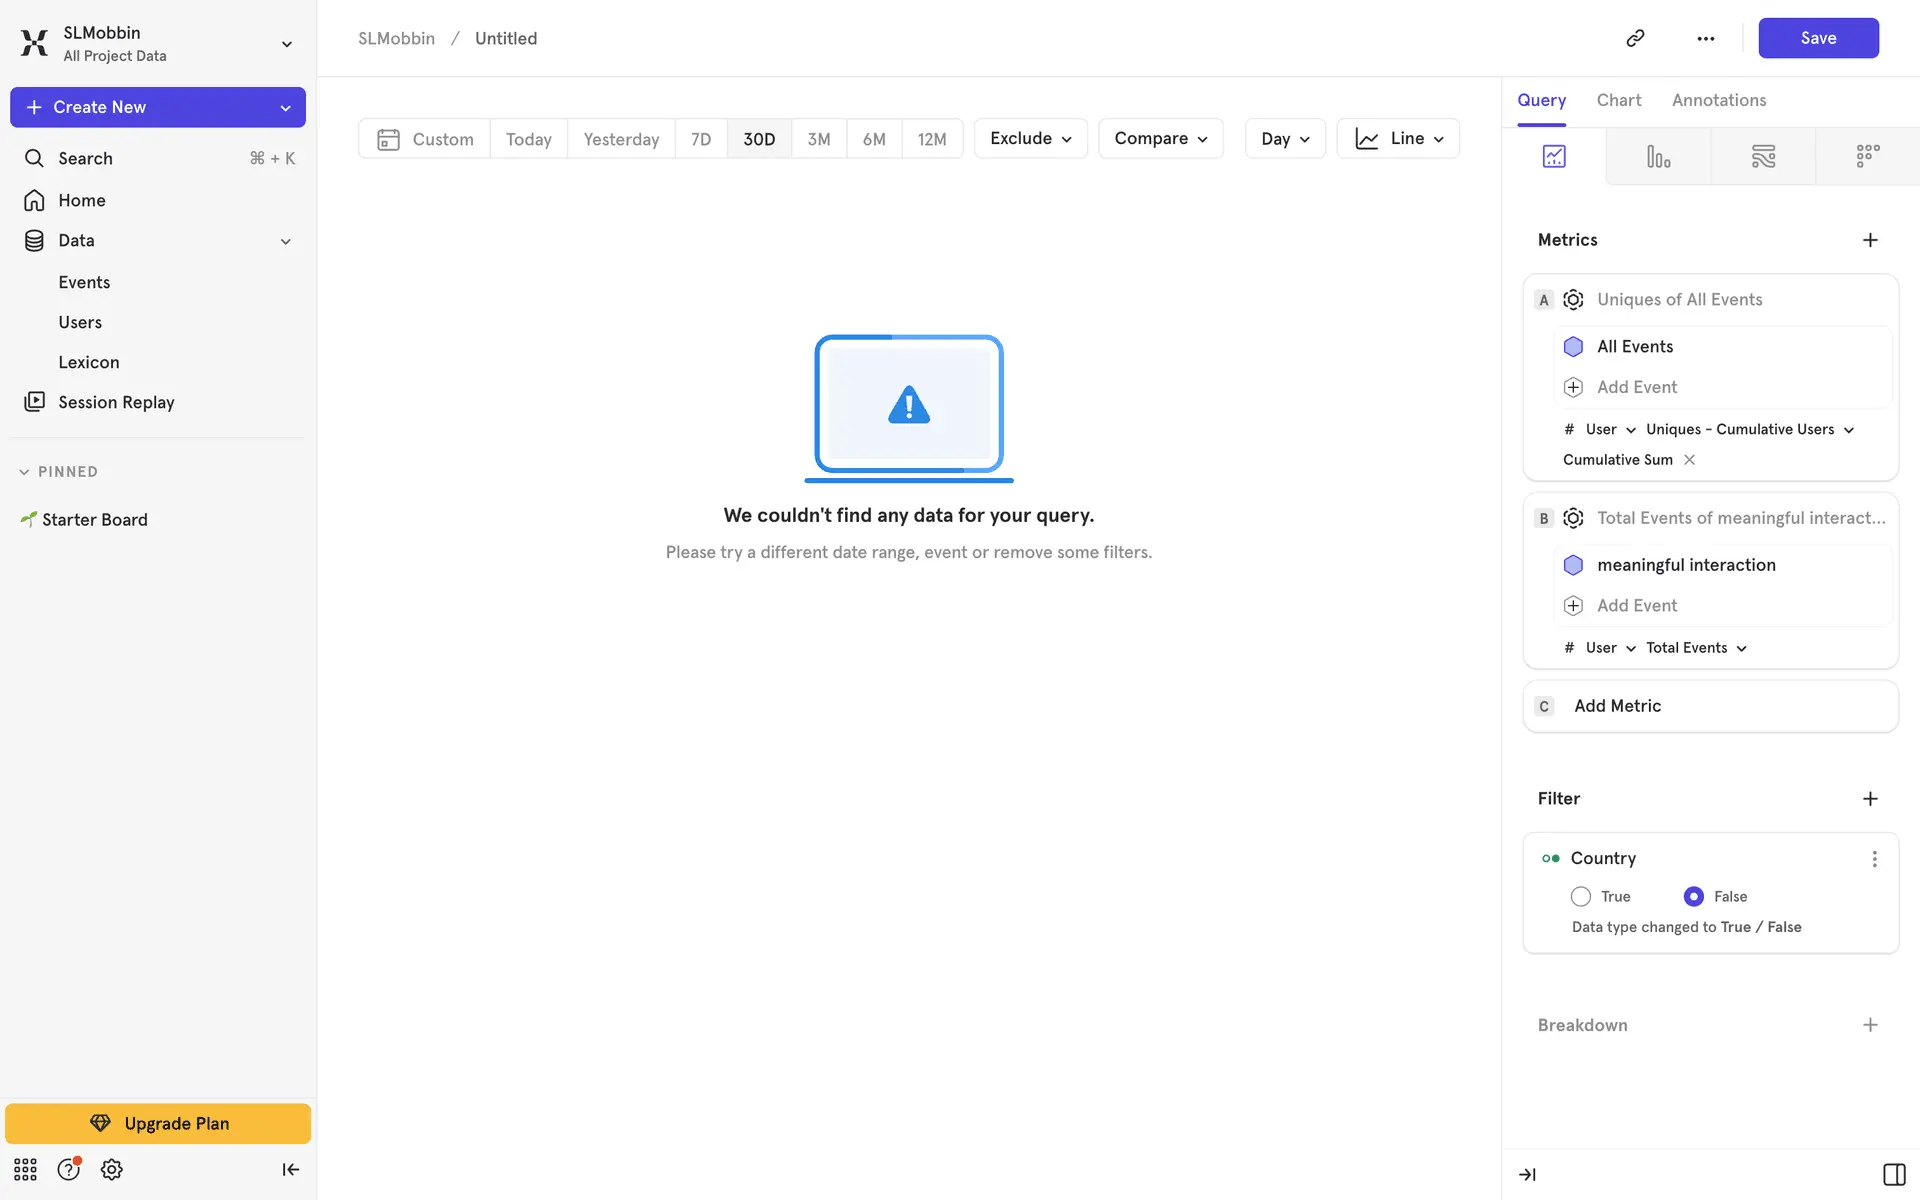Open the Compare dropdown
The image size is (1920, 1200).
1160,138
